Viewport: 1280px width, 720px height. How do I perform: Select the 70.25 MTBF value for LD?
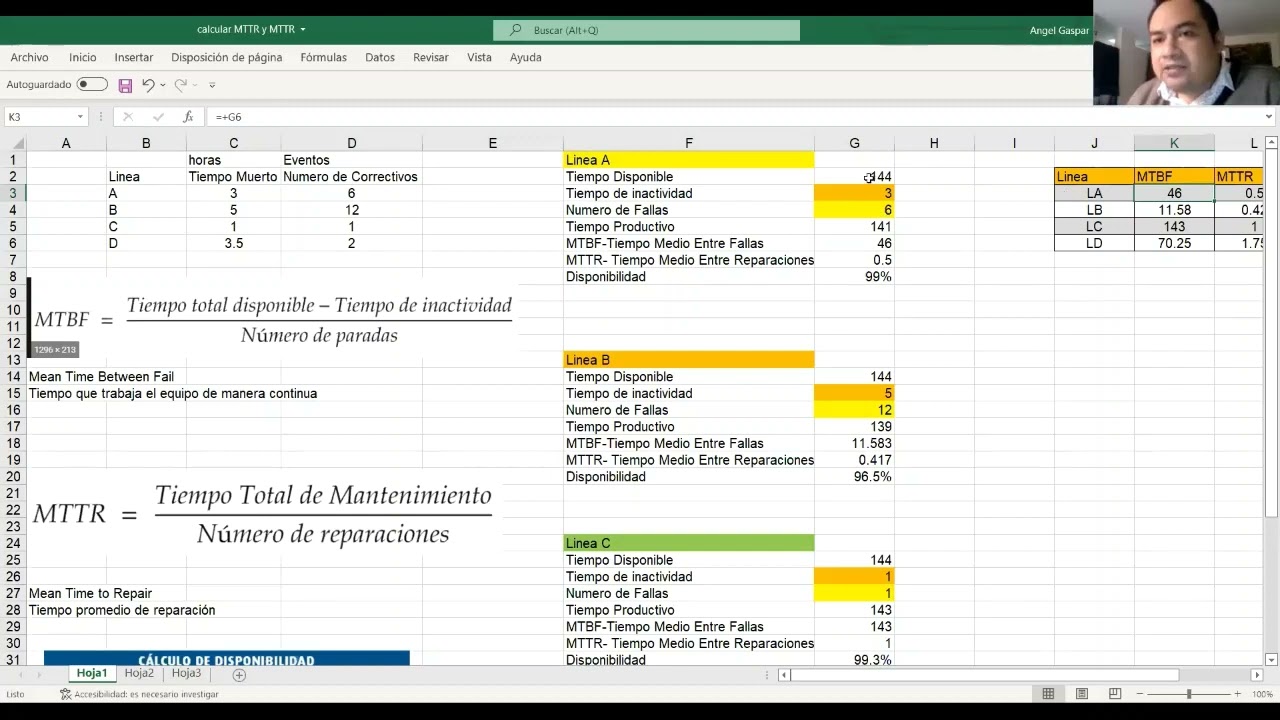pos(1174,243)
